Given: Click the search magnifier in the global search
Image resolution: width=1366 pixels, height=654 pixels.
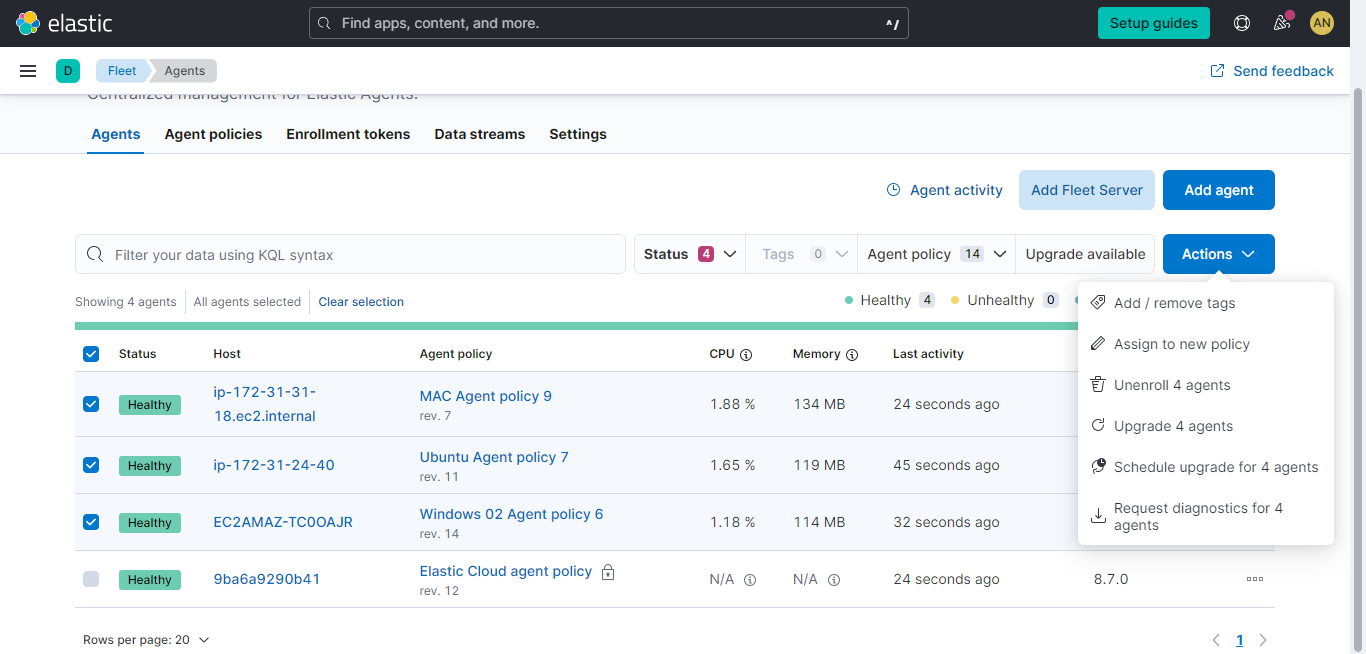Looking at the screenshot, I should tap(324, 23).
